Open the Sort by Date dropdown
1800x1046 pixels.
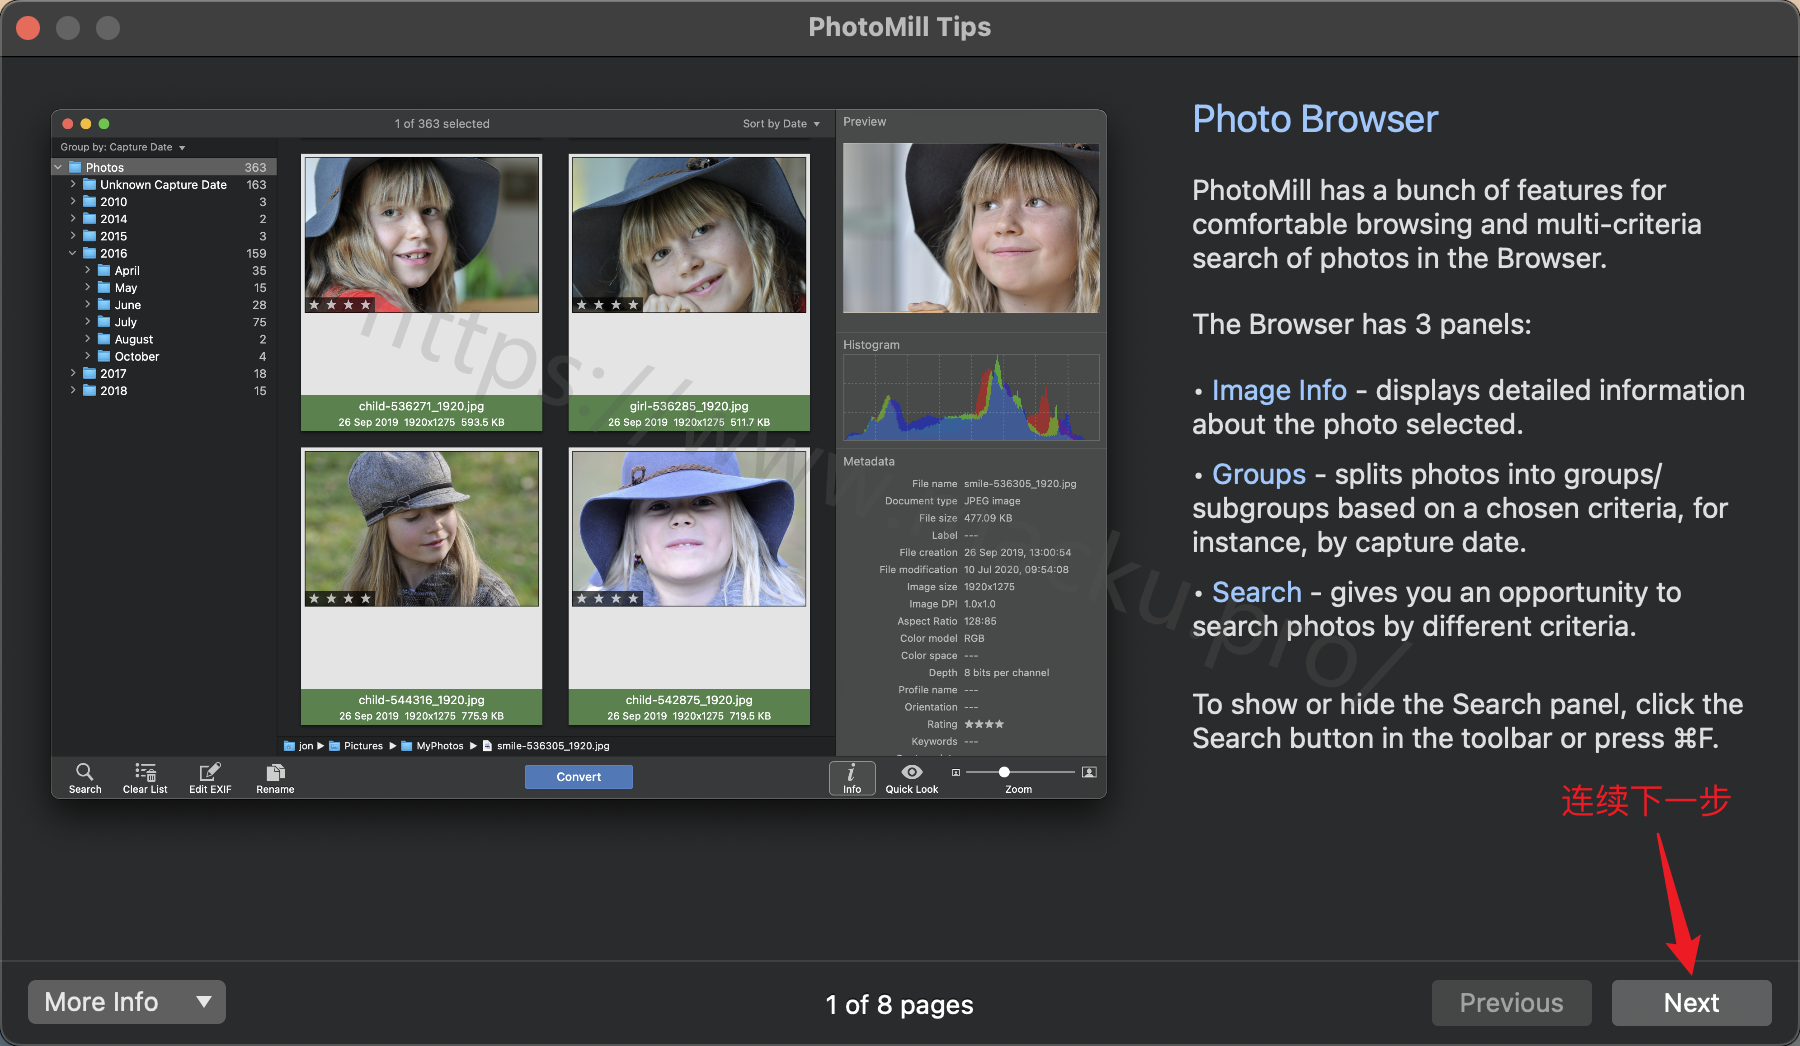(781, 124)
